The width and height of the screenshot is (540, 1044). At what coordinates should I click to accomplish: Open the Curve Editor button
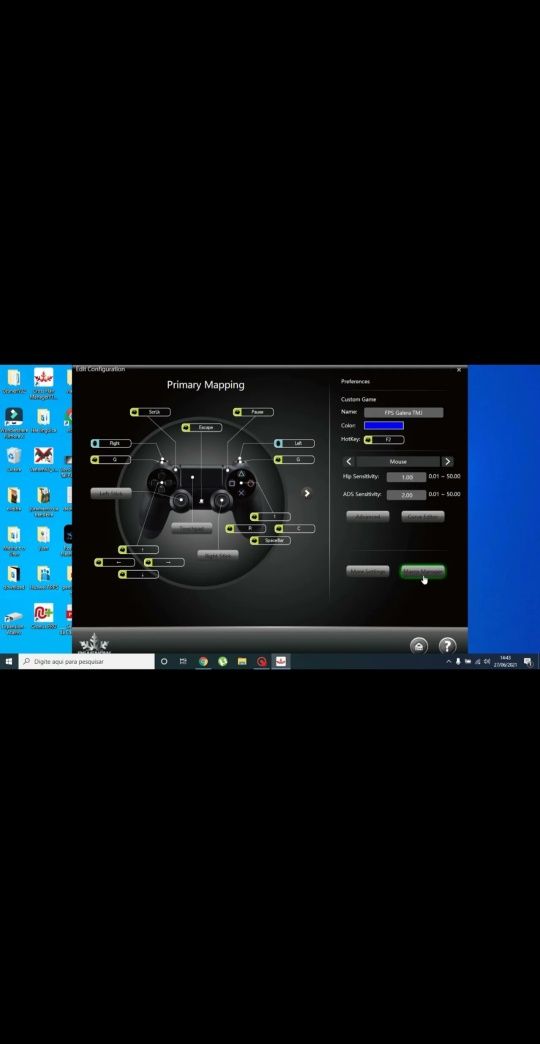point(423,516)
